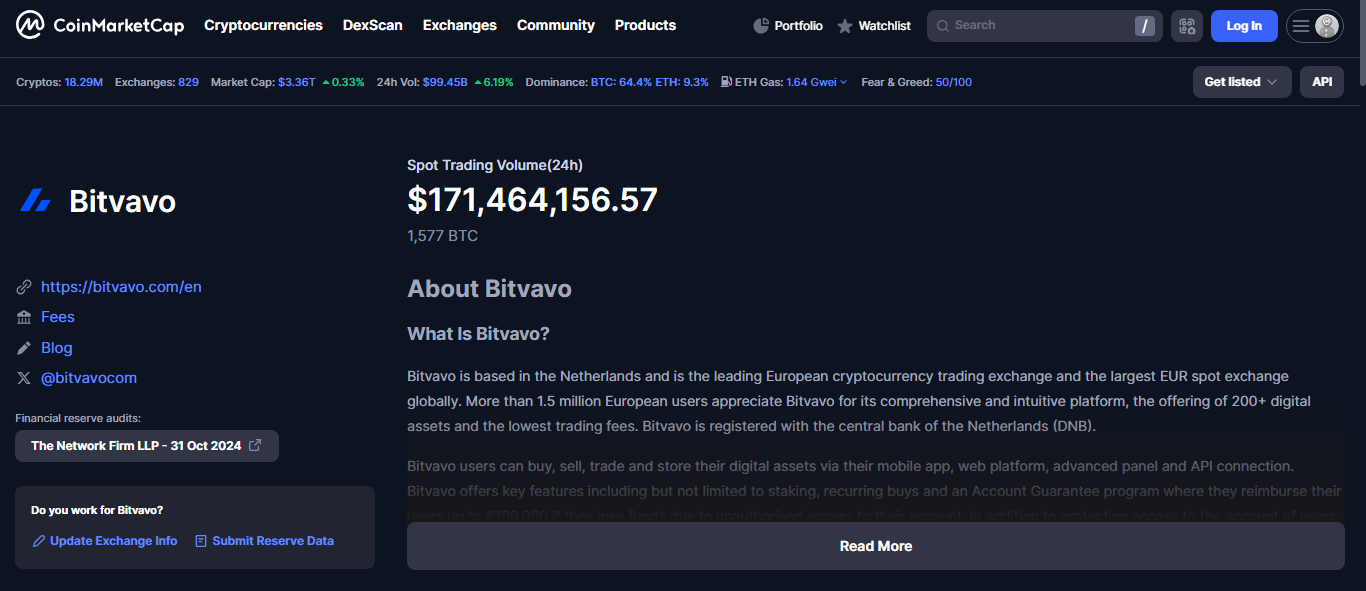Click the About Bitvavo heading
The image size is (1366, 591).
[489, 289]
